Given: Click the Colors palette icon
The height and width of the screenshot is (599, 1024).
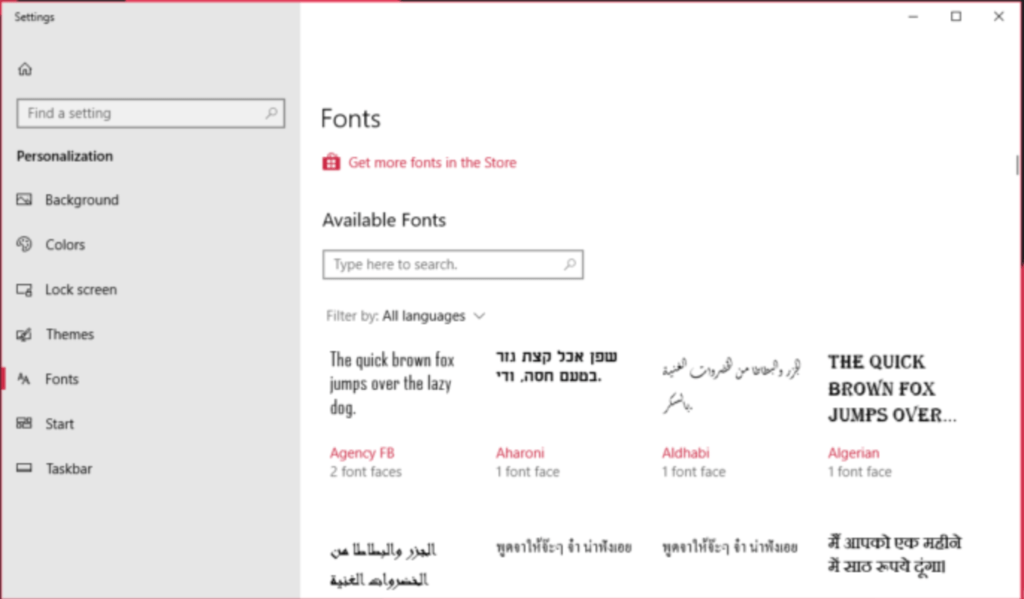Looking at the screenshot, I should coord(24,244).
